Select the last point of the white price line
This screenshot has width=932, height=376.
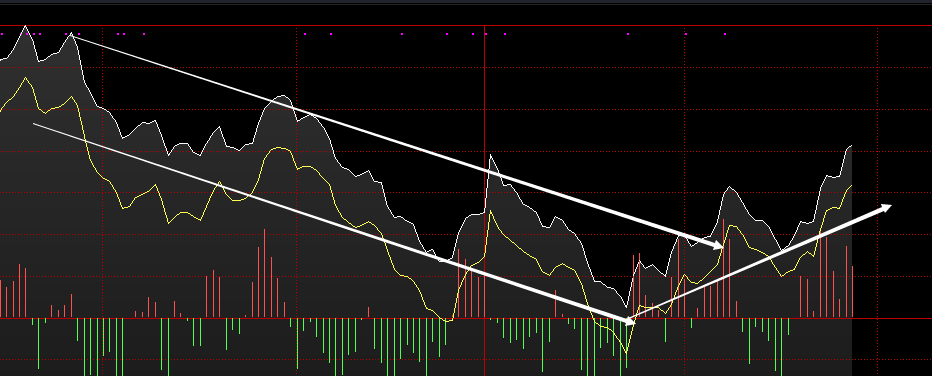click(851, 146)
